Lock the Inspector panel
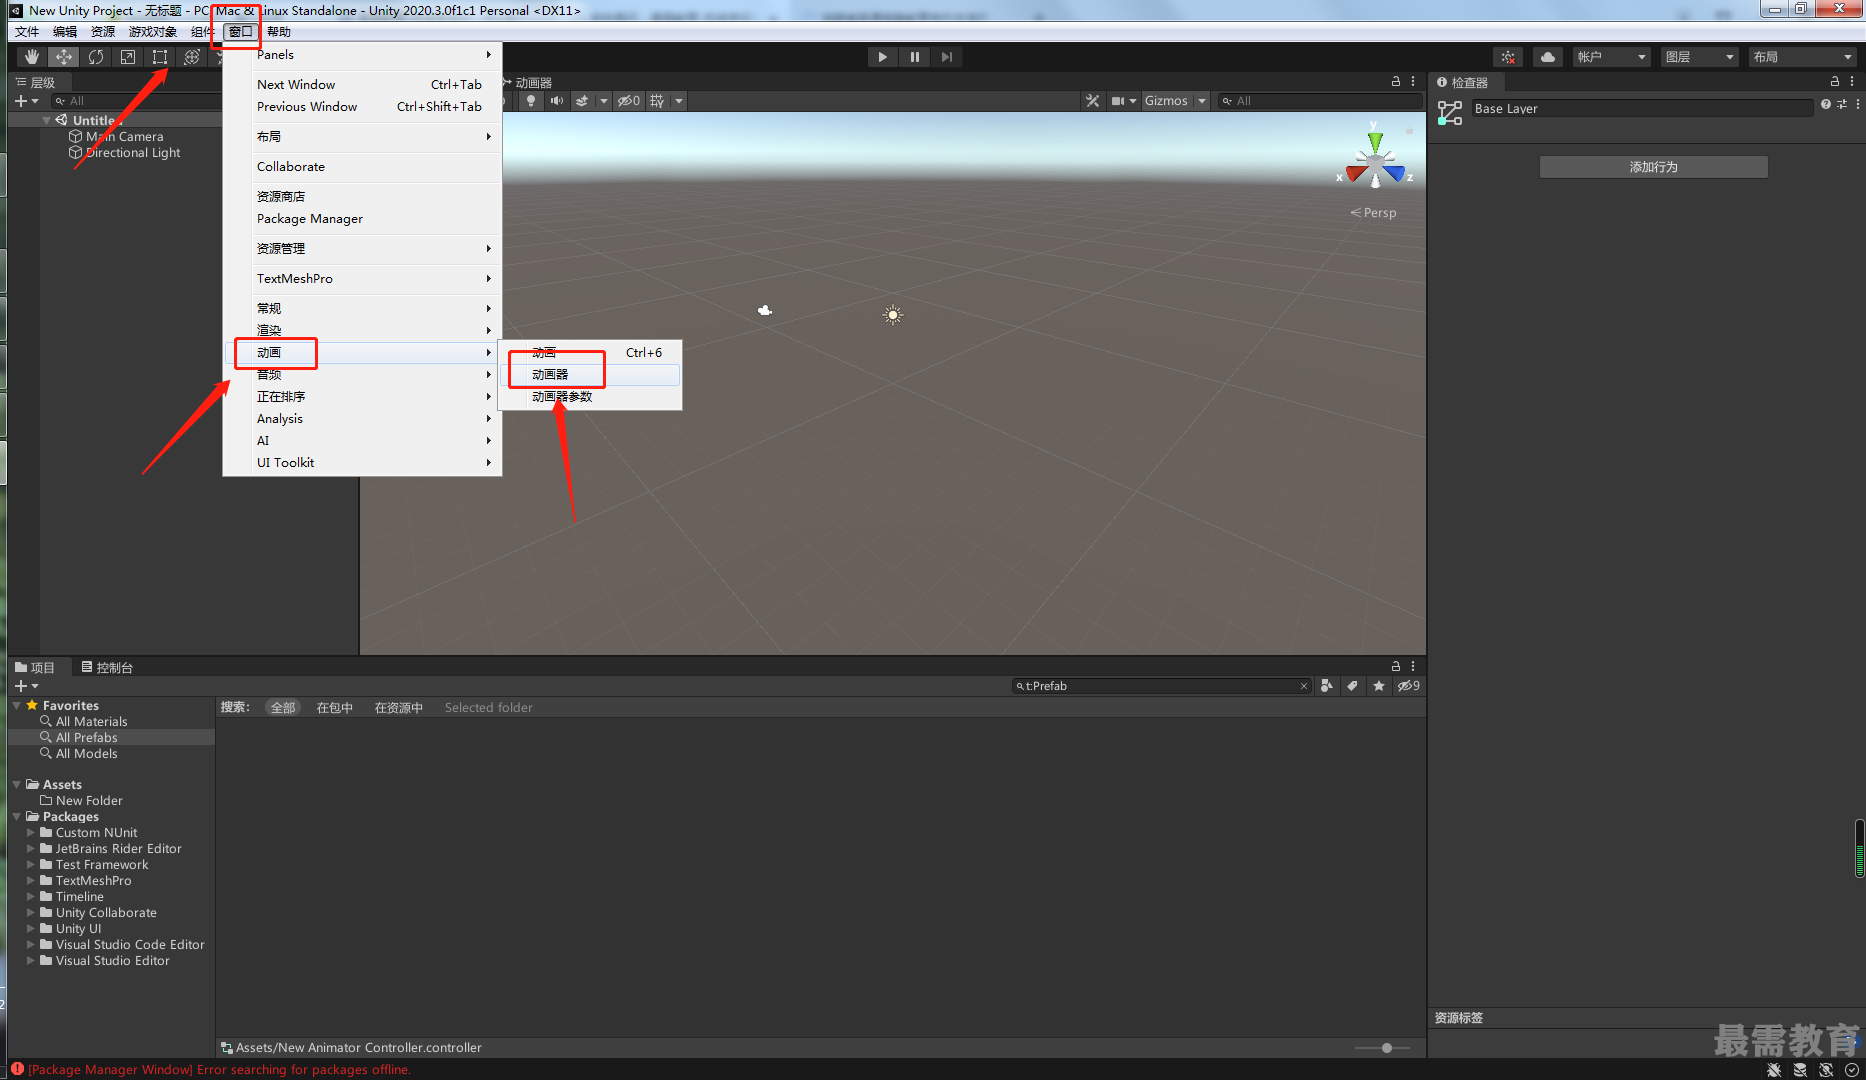 1835,82
